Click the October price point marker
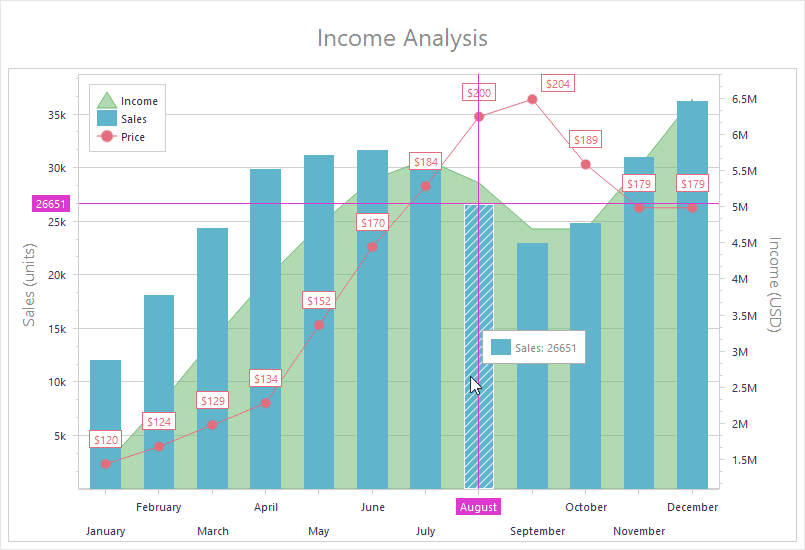Screen dimensions: 805x550 (586, 164)
